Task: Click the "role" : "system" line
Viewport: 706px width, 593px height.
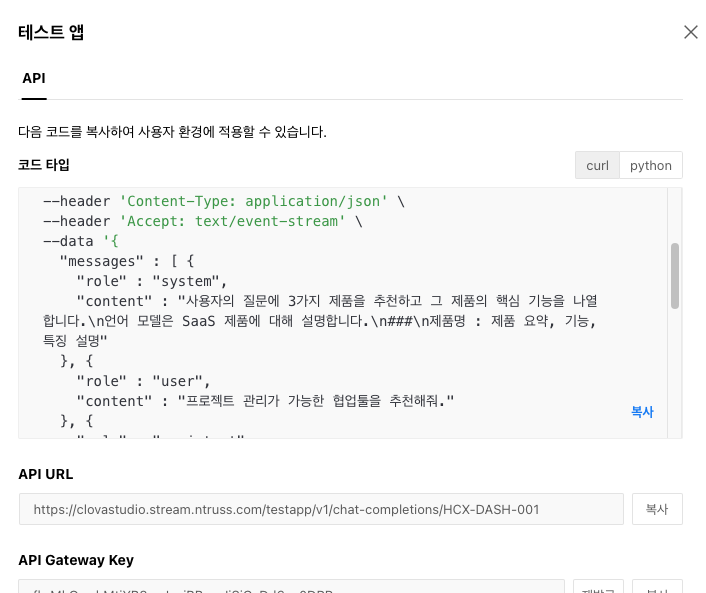Action: (152, 281)
